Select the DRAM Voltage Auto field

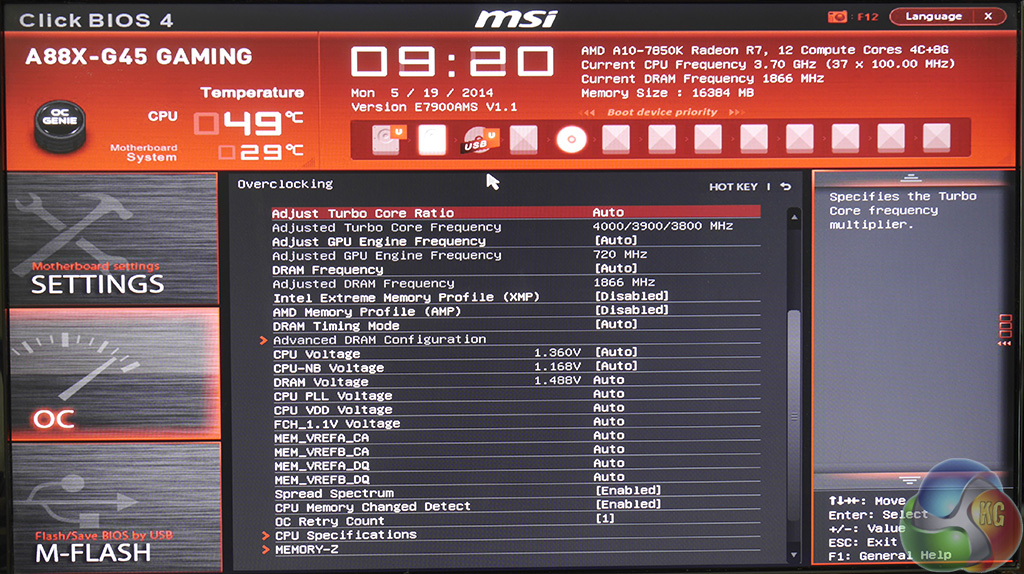click(x=609, y=380)
